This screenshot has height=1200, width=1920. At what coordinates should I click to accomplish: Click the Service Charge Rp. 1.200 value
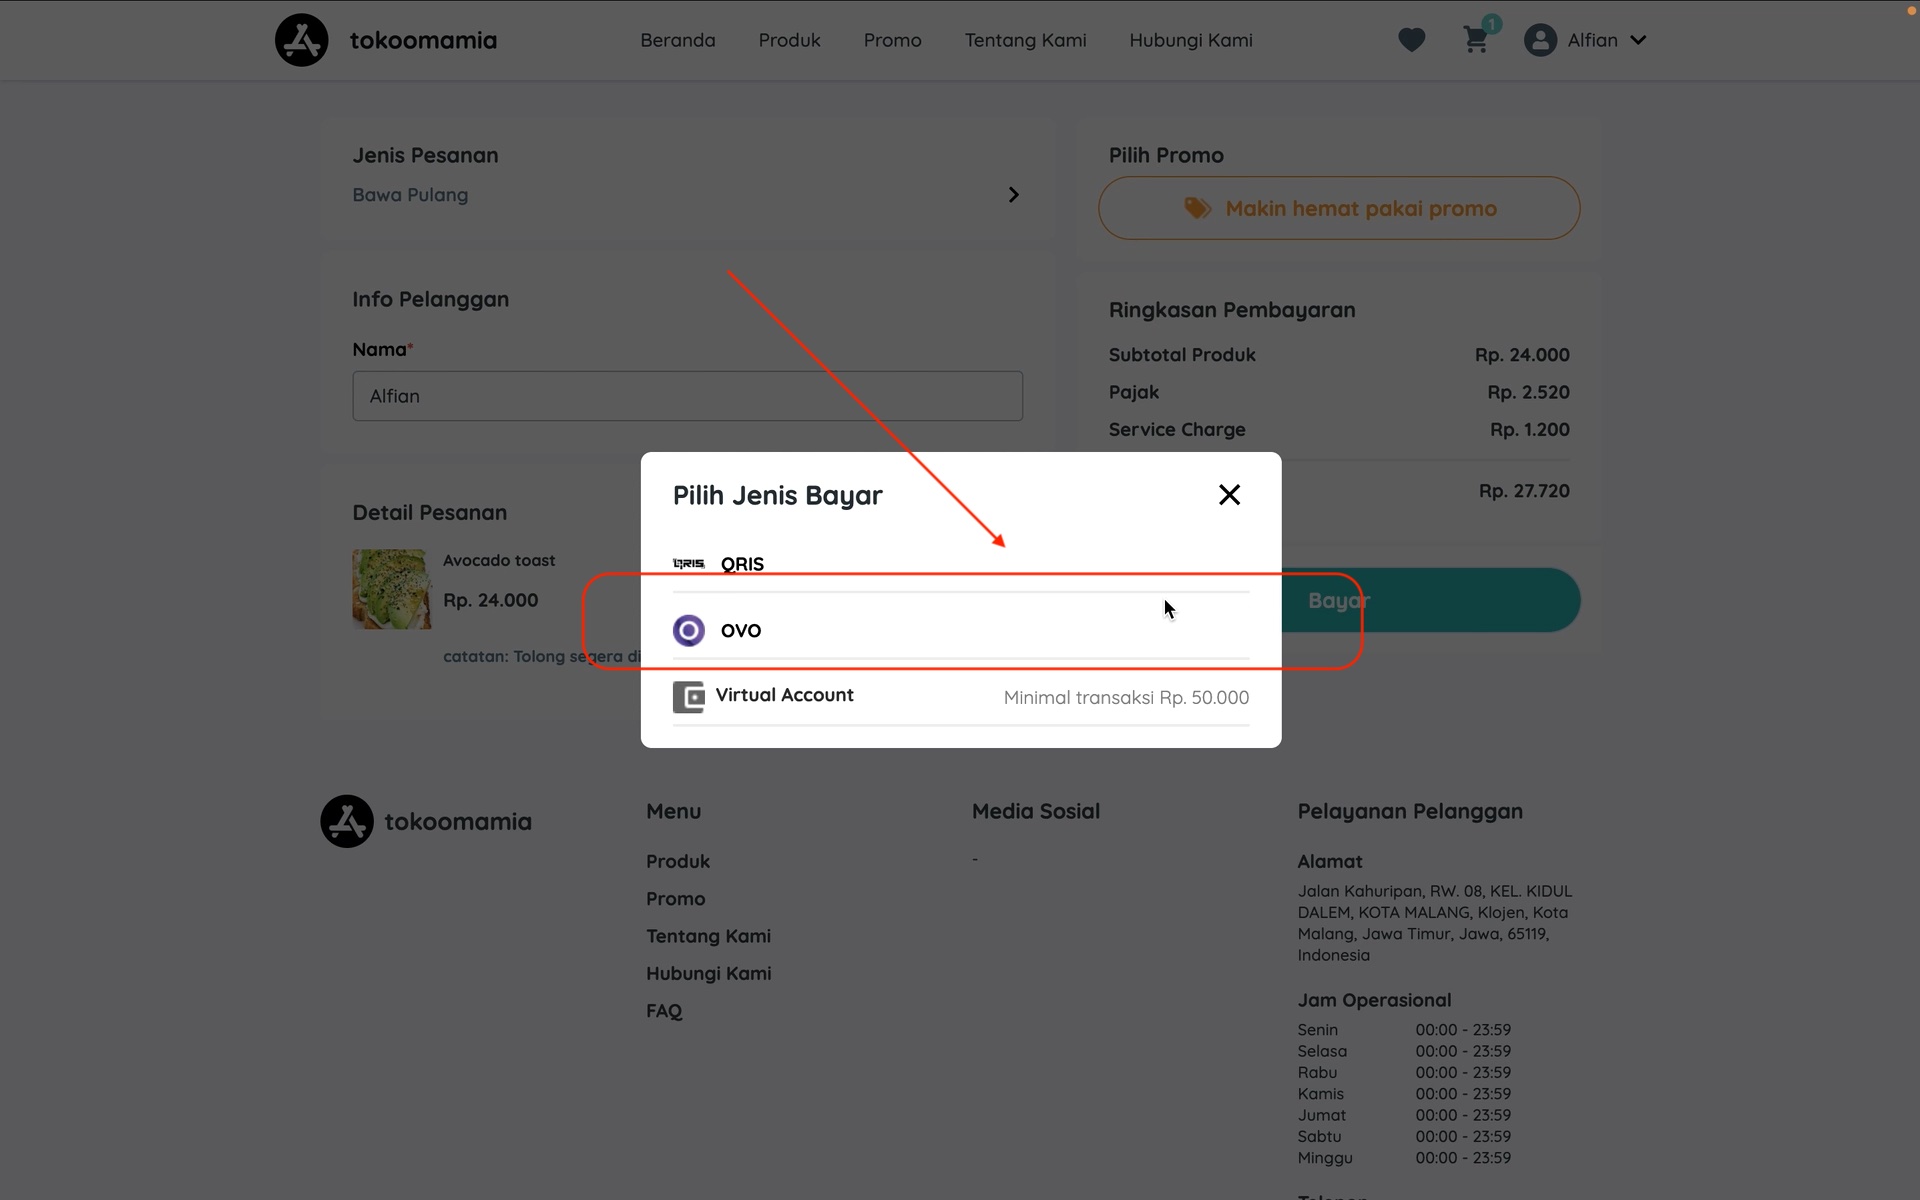(x=1530, y=430)
